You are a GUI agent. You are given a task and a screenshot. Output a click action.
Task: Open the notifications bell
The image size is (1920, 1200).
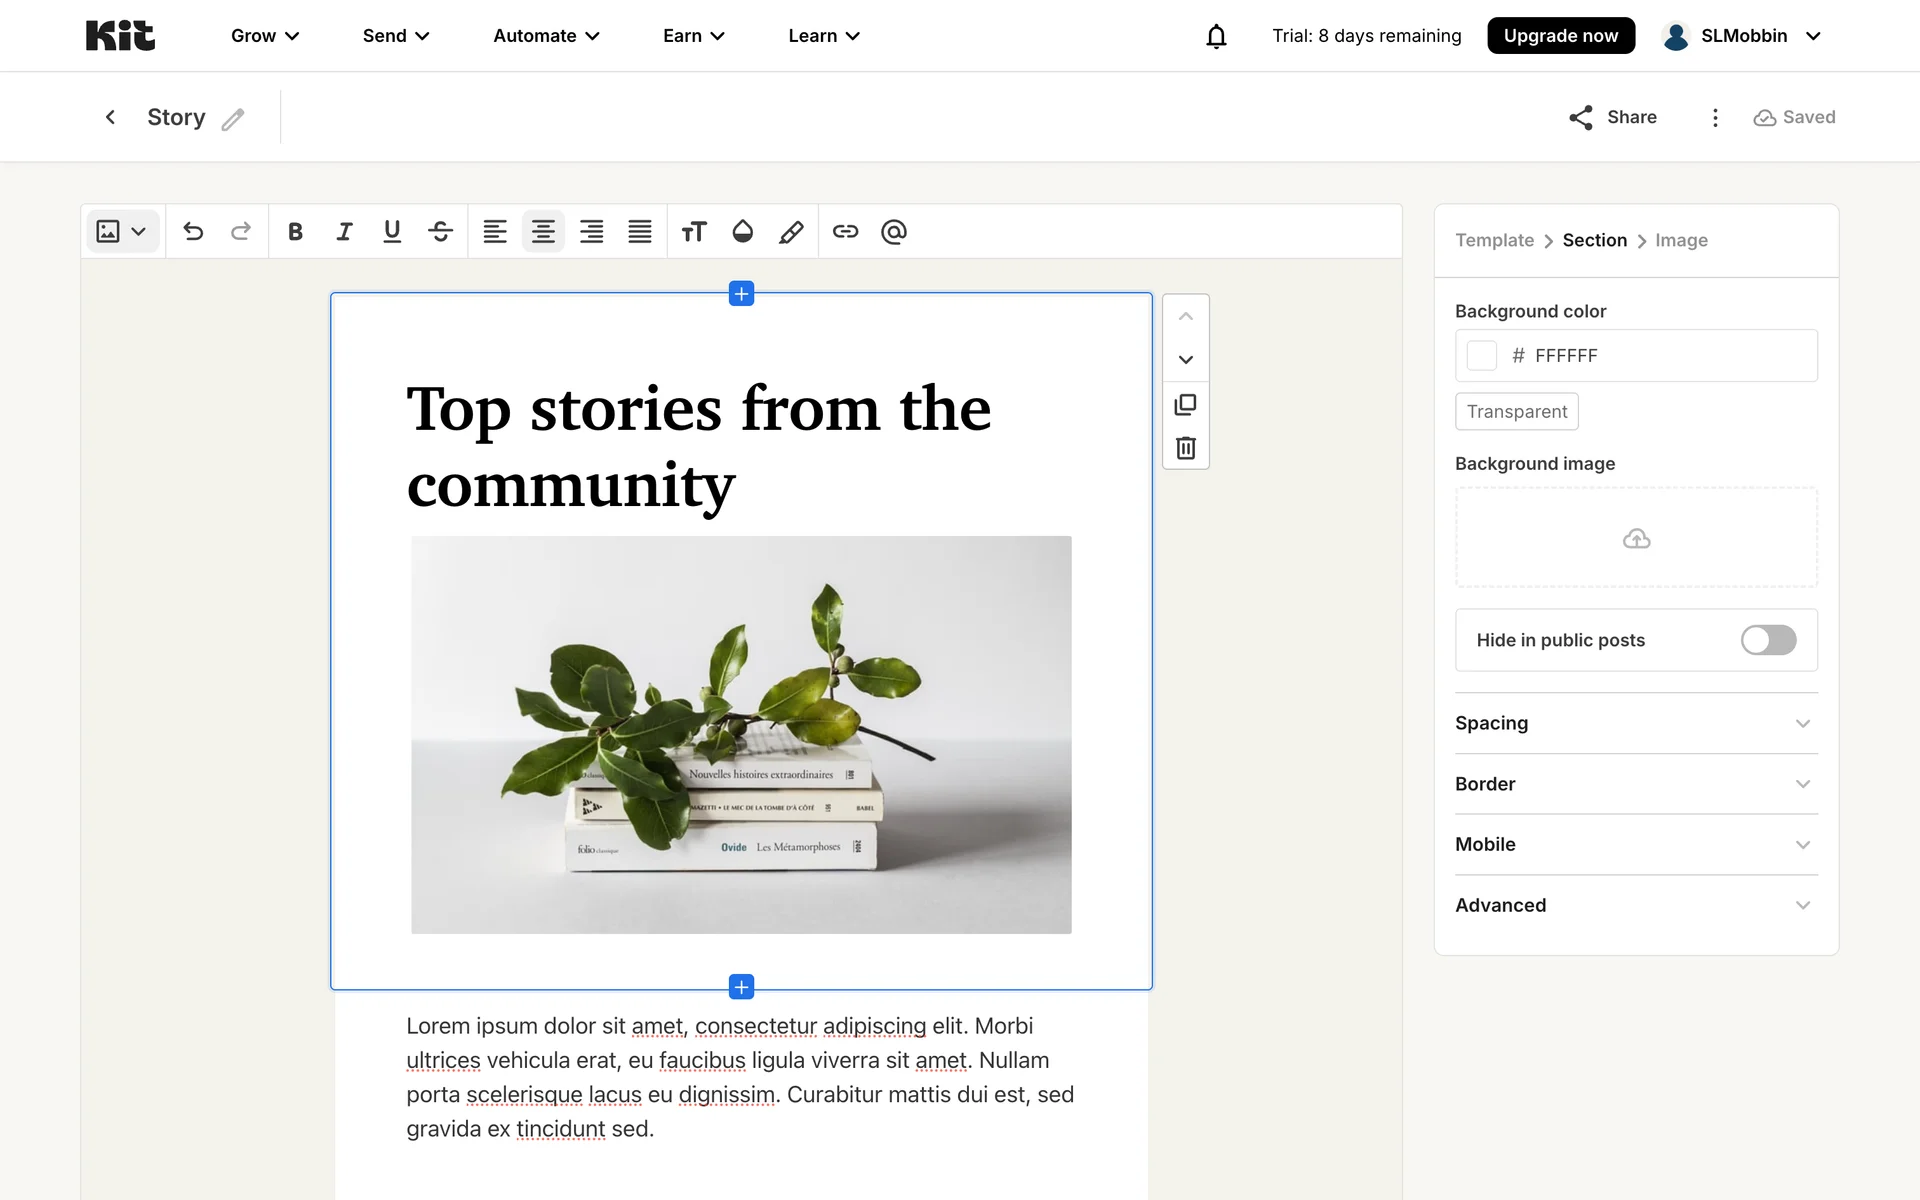pos(1216,36)
